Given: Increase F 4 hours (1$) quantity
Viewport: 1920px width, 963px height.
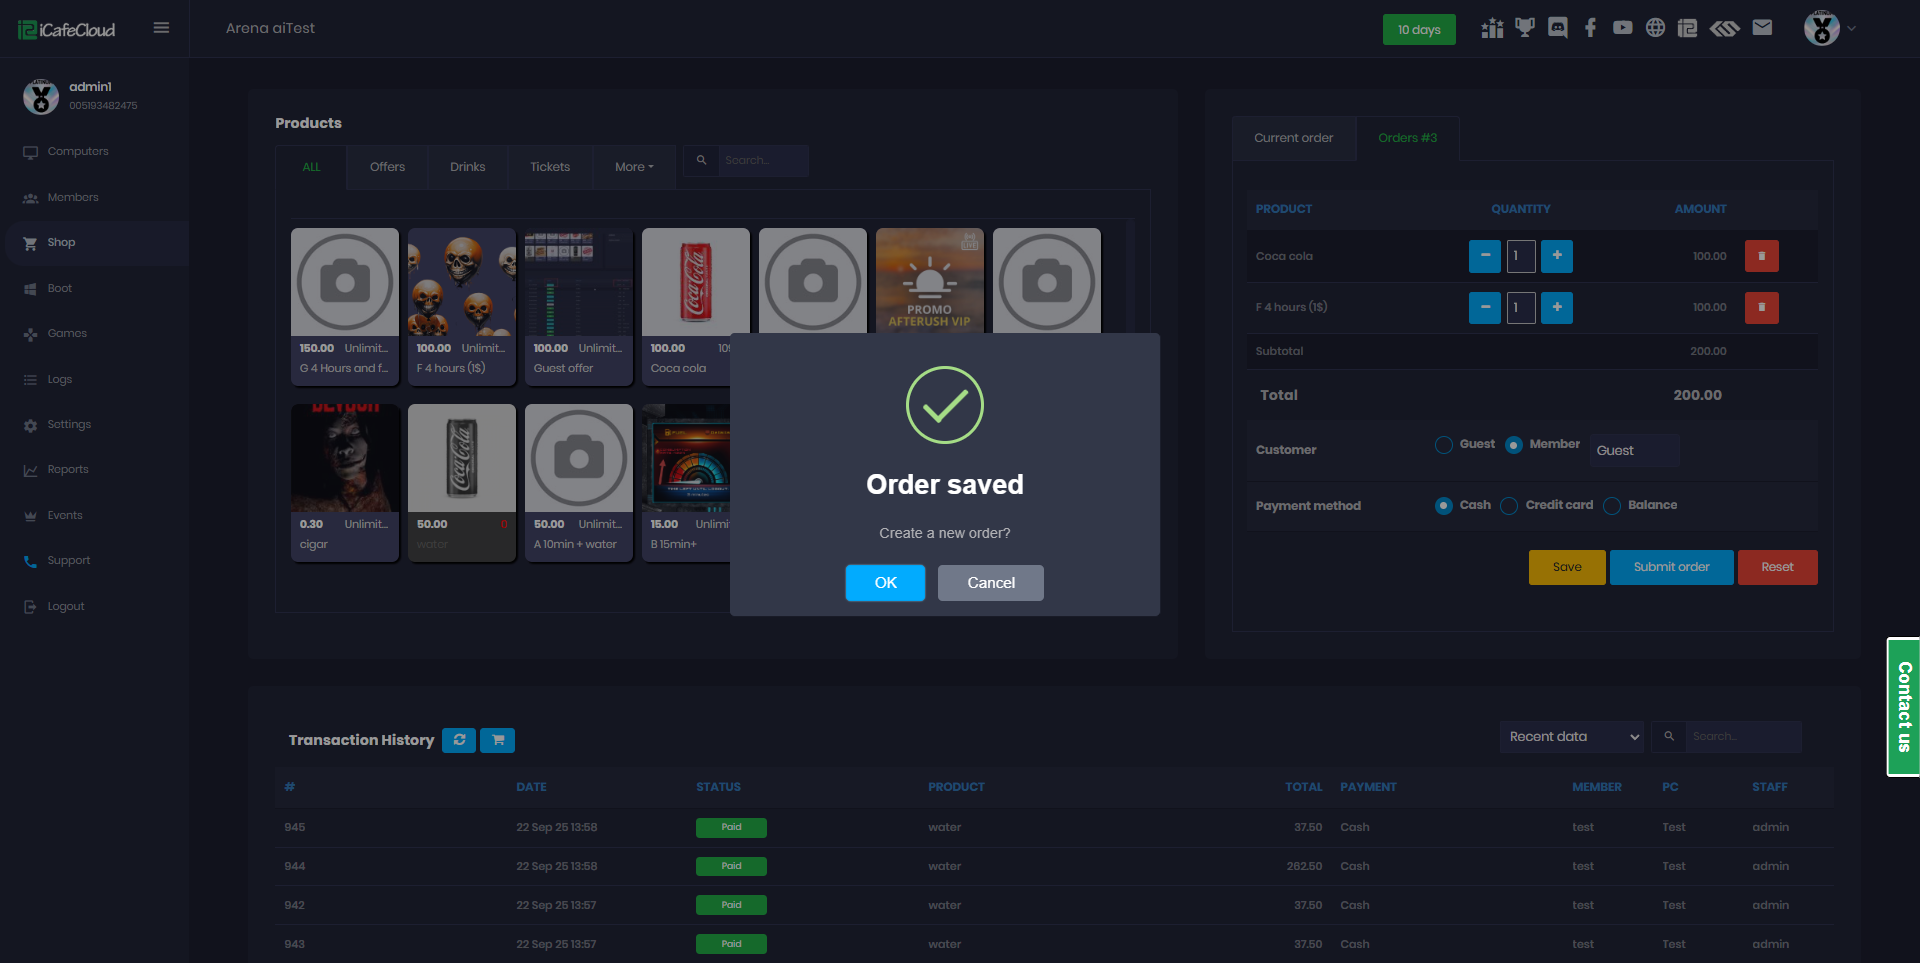Looking at the screenshot, I should [1557, 307].
